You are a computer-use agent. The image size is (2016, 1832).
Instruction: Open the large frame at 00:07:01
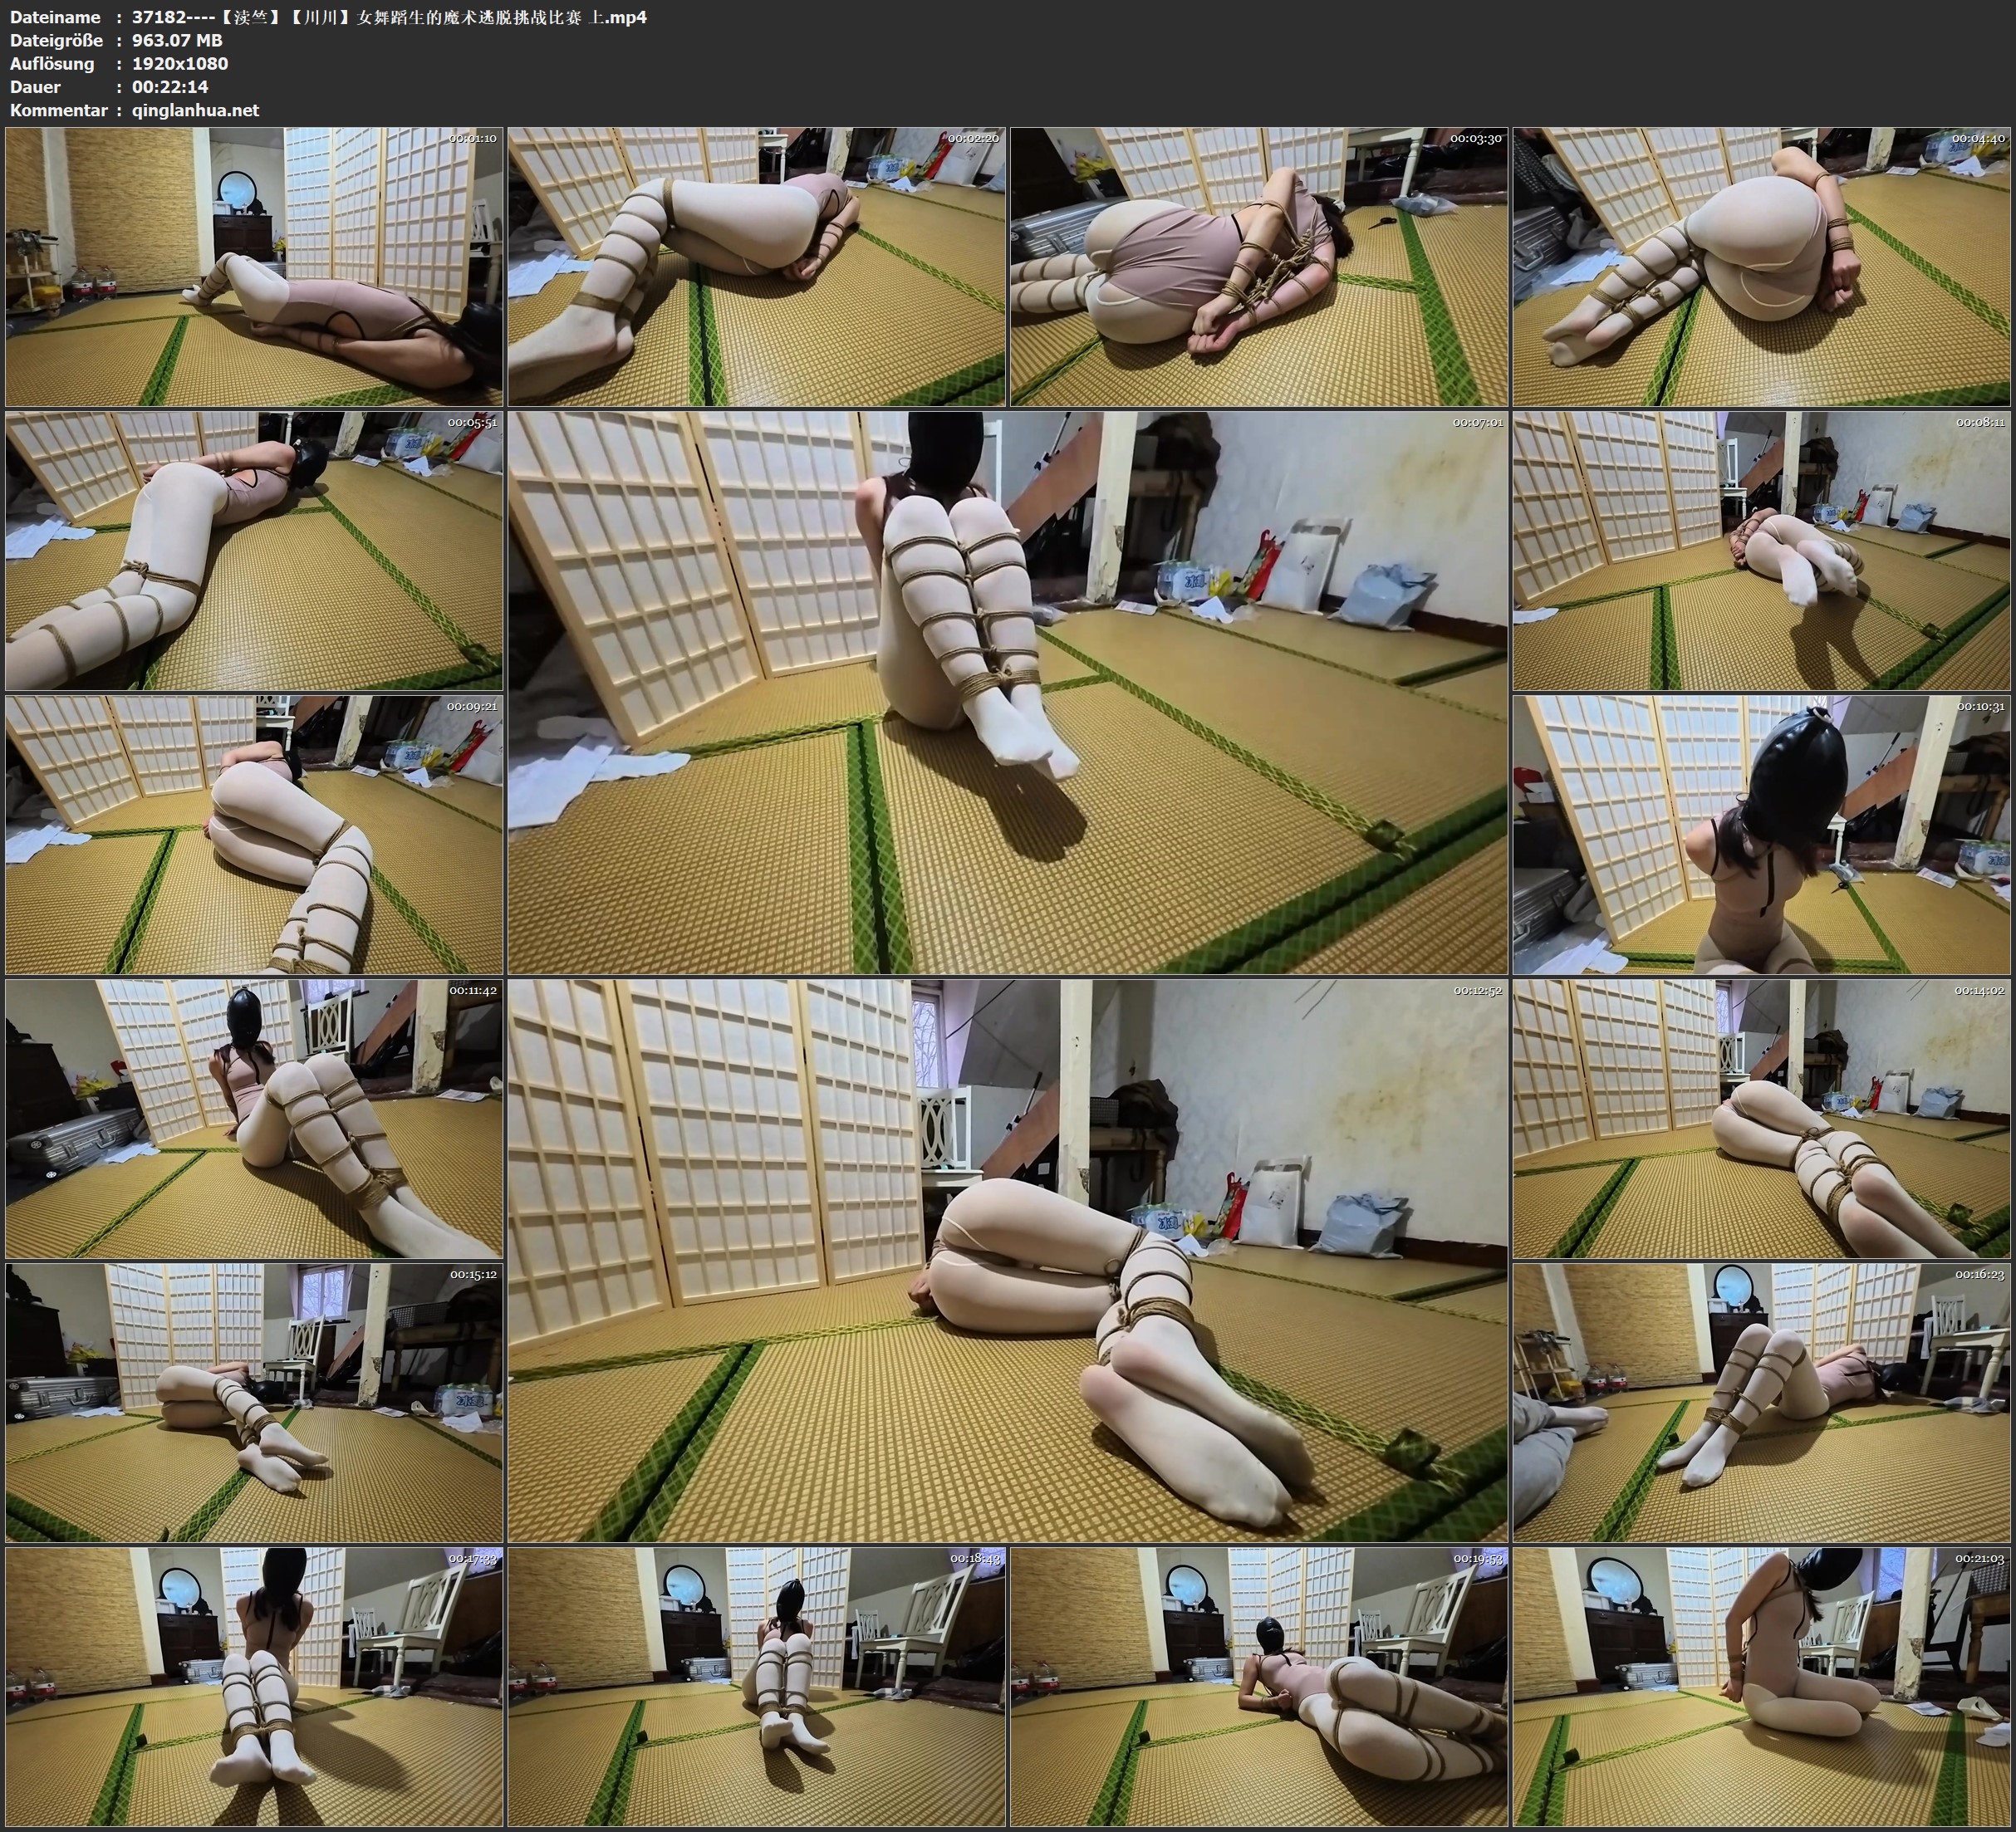1008,692
